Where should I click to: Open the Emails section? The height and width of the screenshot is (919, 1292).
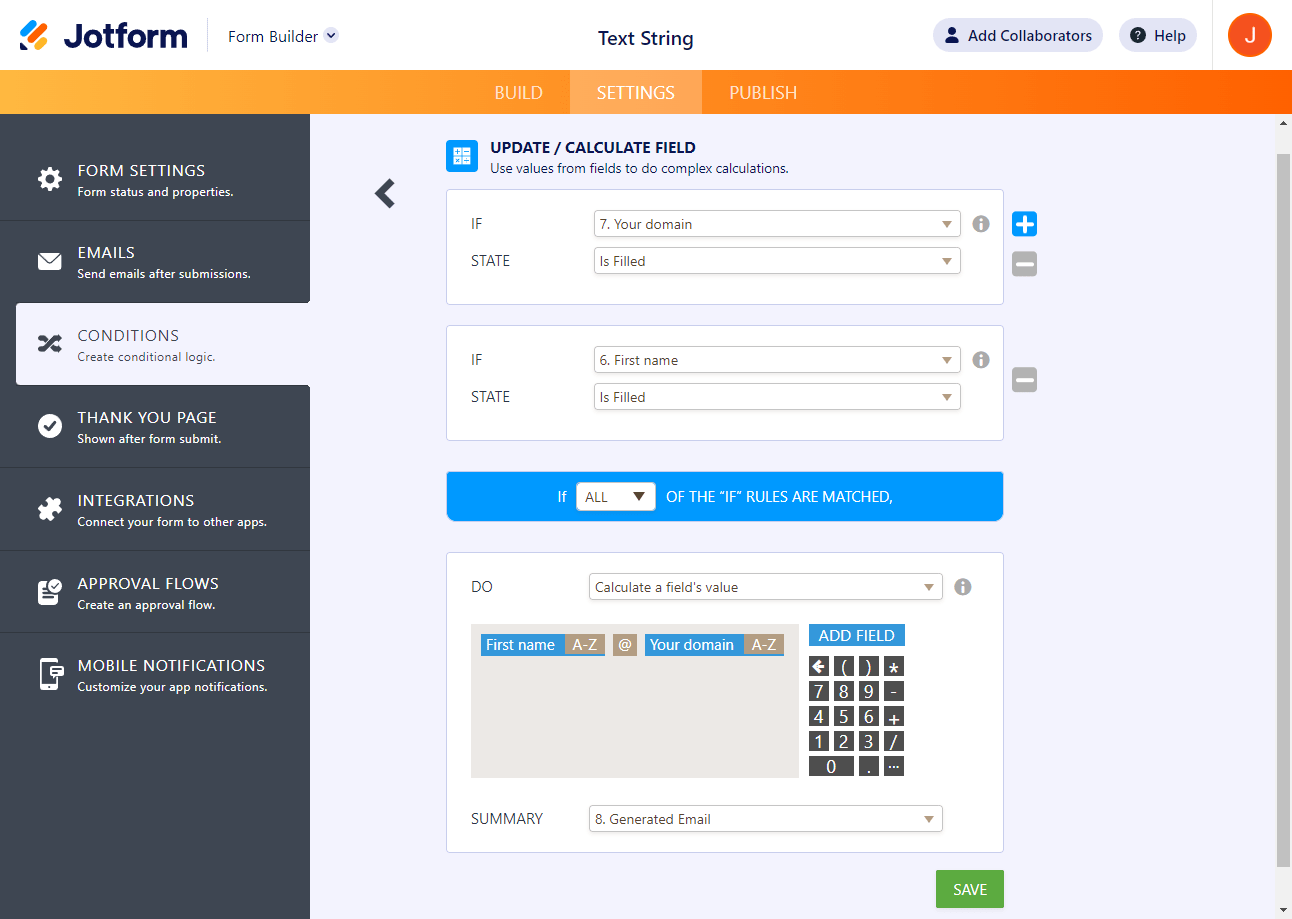pyautogui.click(x=155, y=262)
